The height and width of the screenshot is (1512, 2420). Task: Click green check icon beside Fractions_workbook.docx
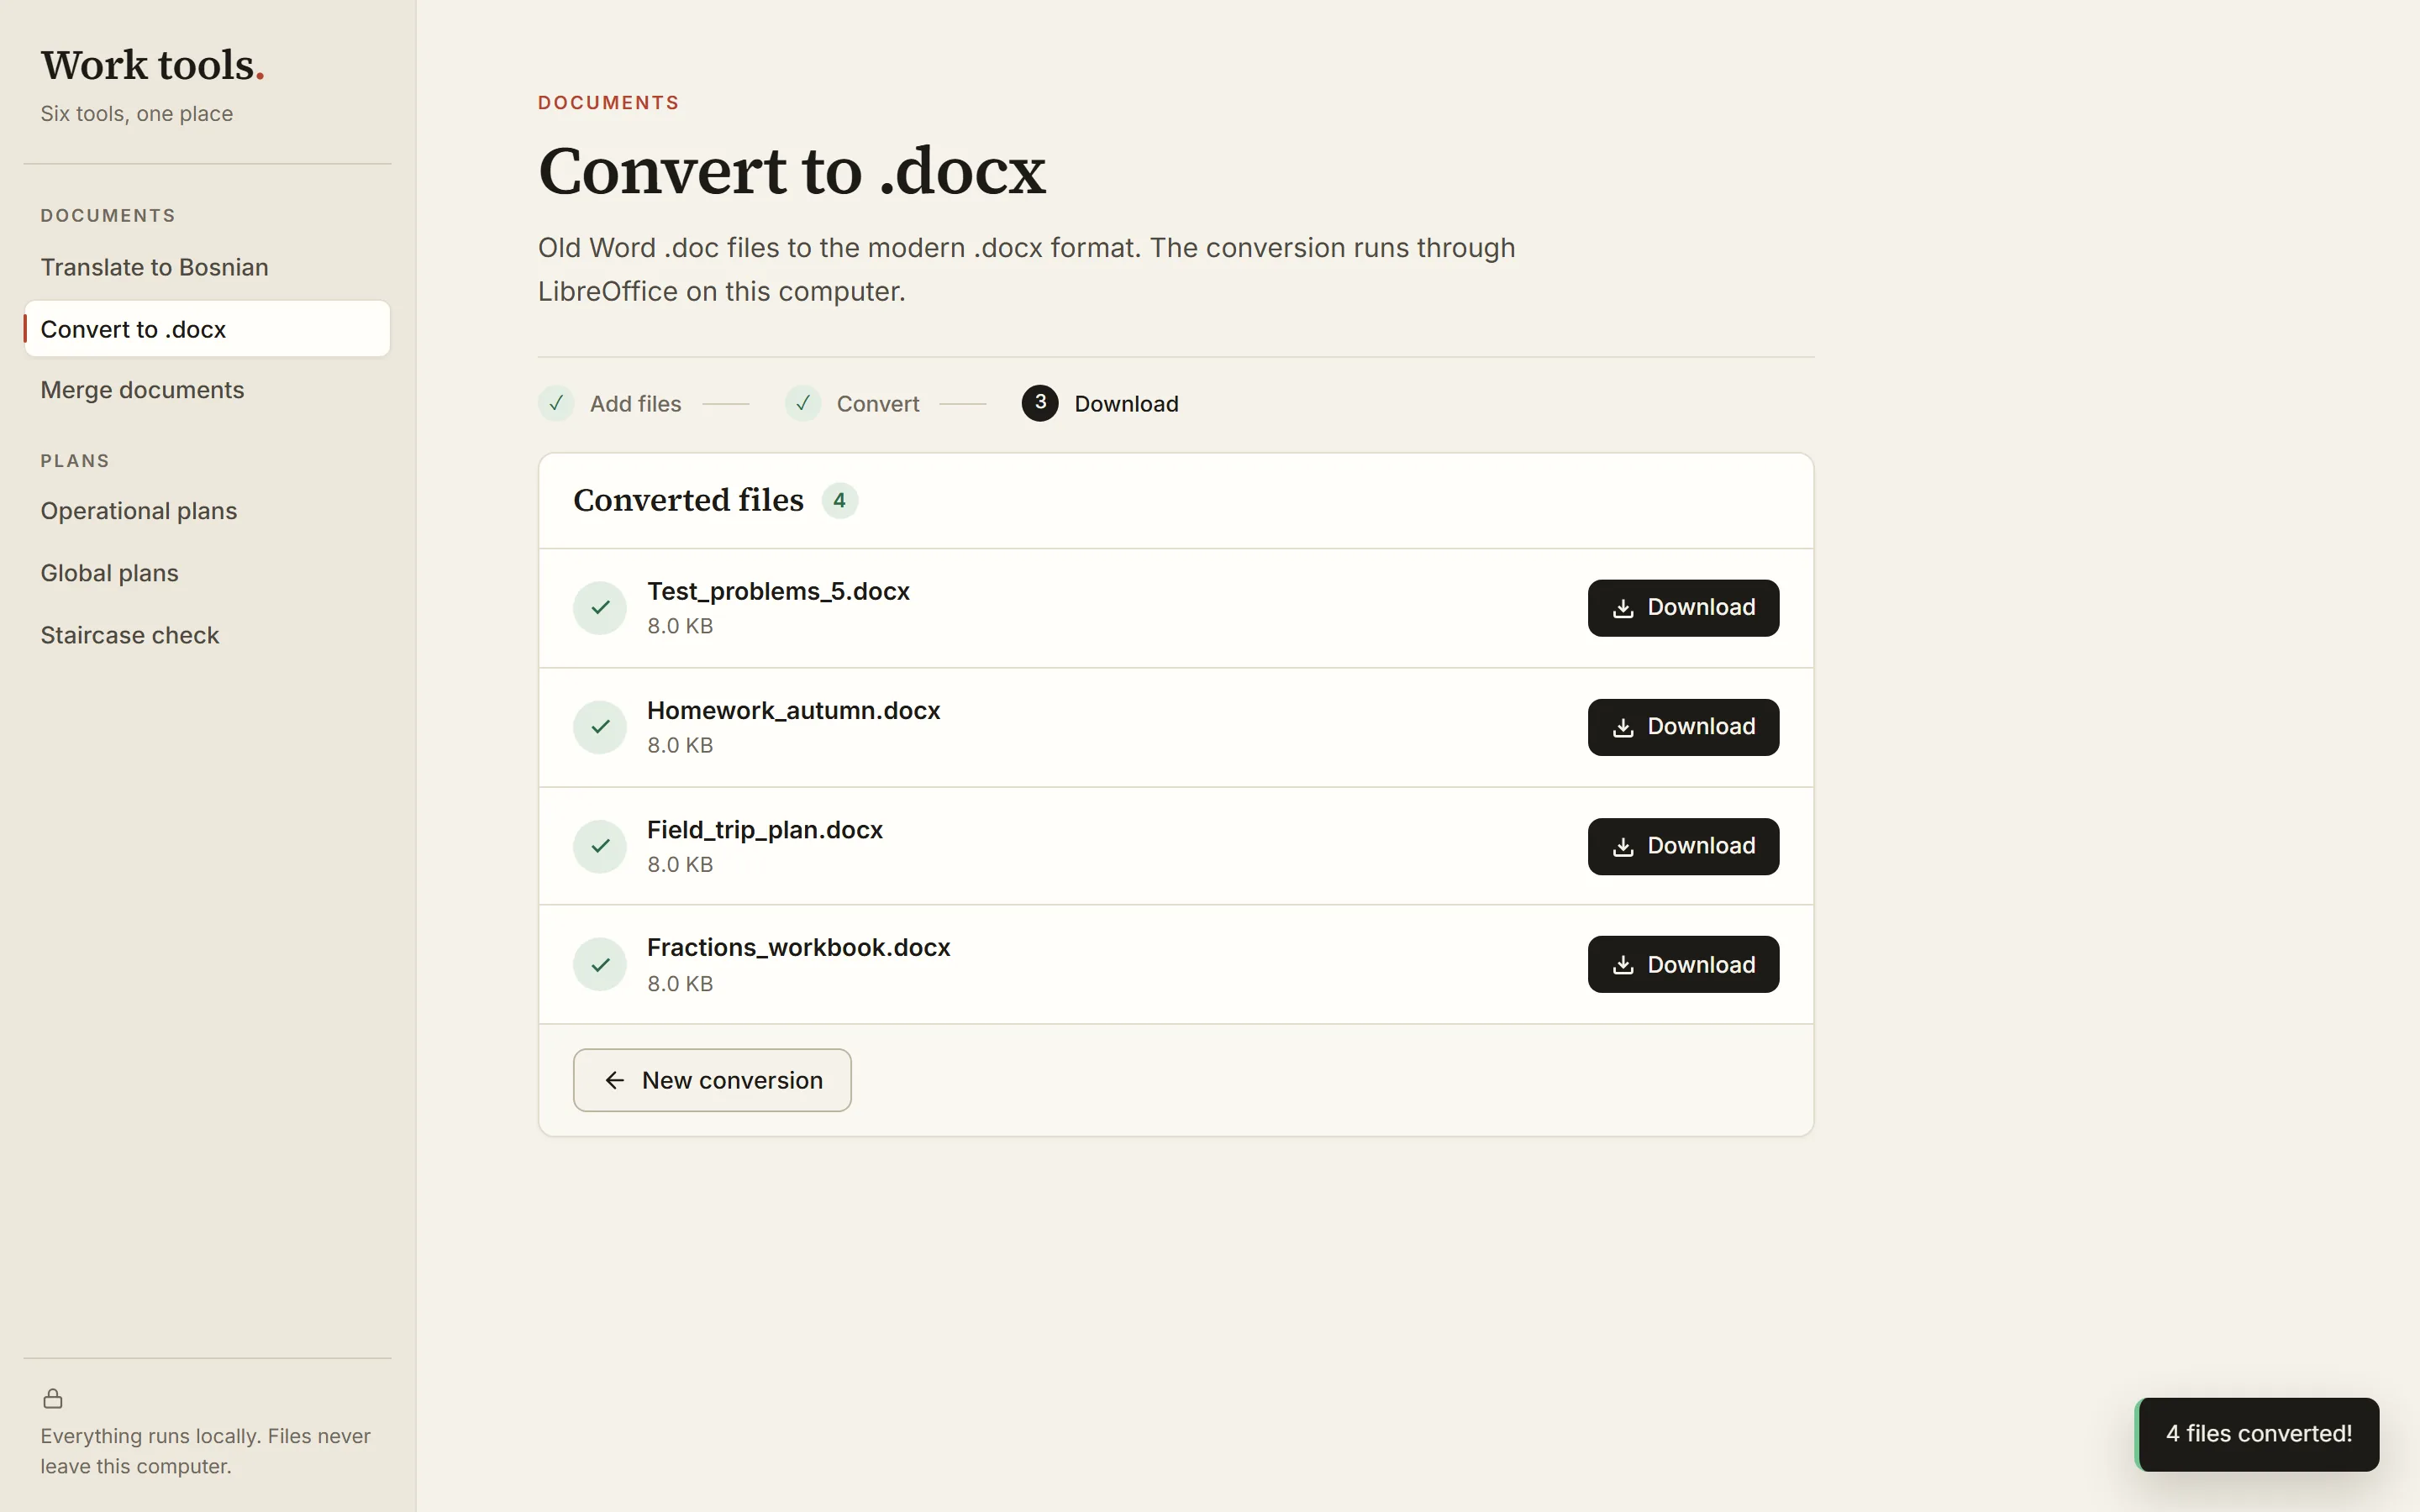tap(600, 965)
